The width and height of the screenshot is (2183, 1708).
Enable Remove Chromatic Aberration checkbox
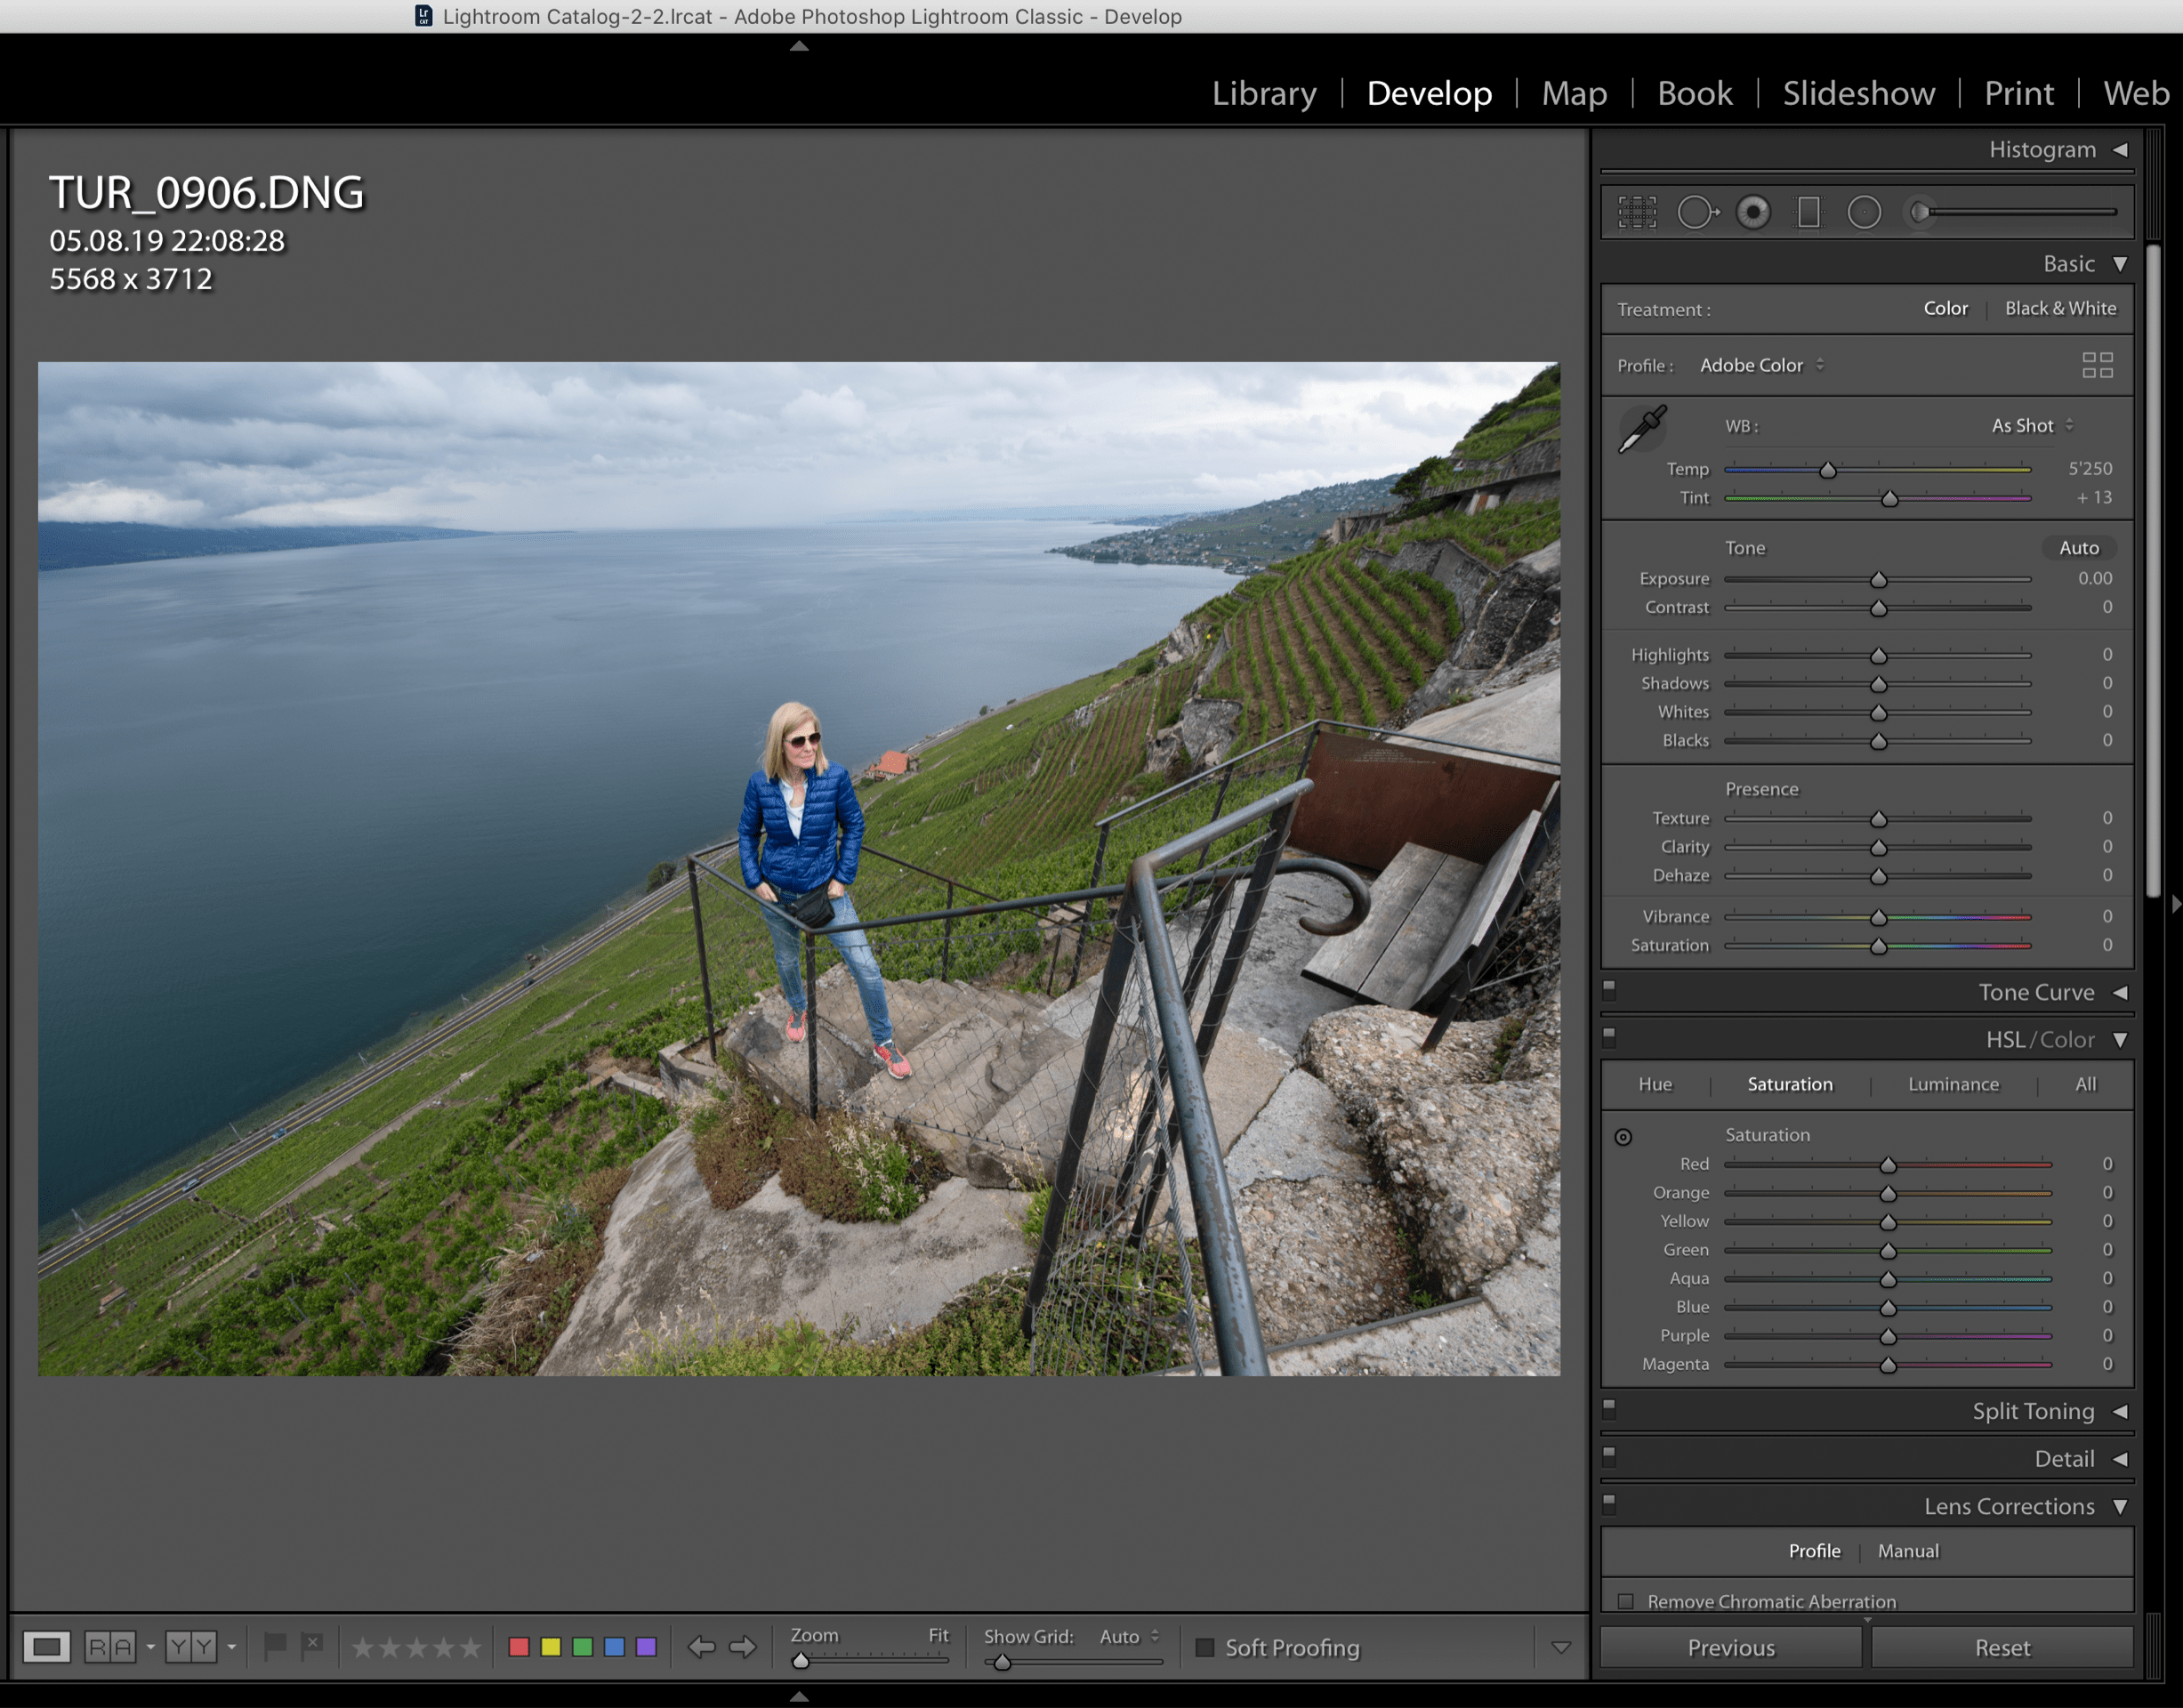click(1626, 1601)
